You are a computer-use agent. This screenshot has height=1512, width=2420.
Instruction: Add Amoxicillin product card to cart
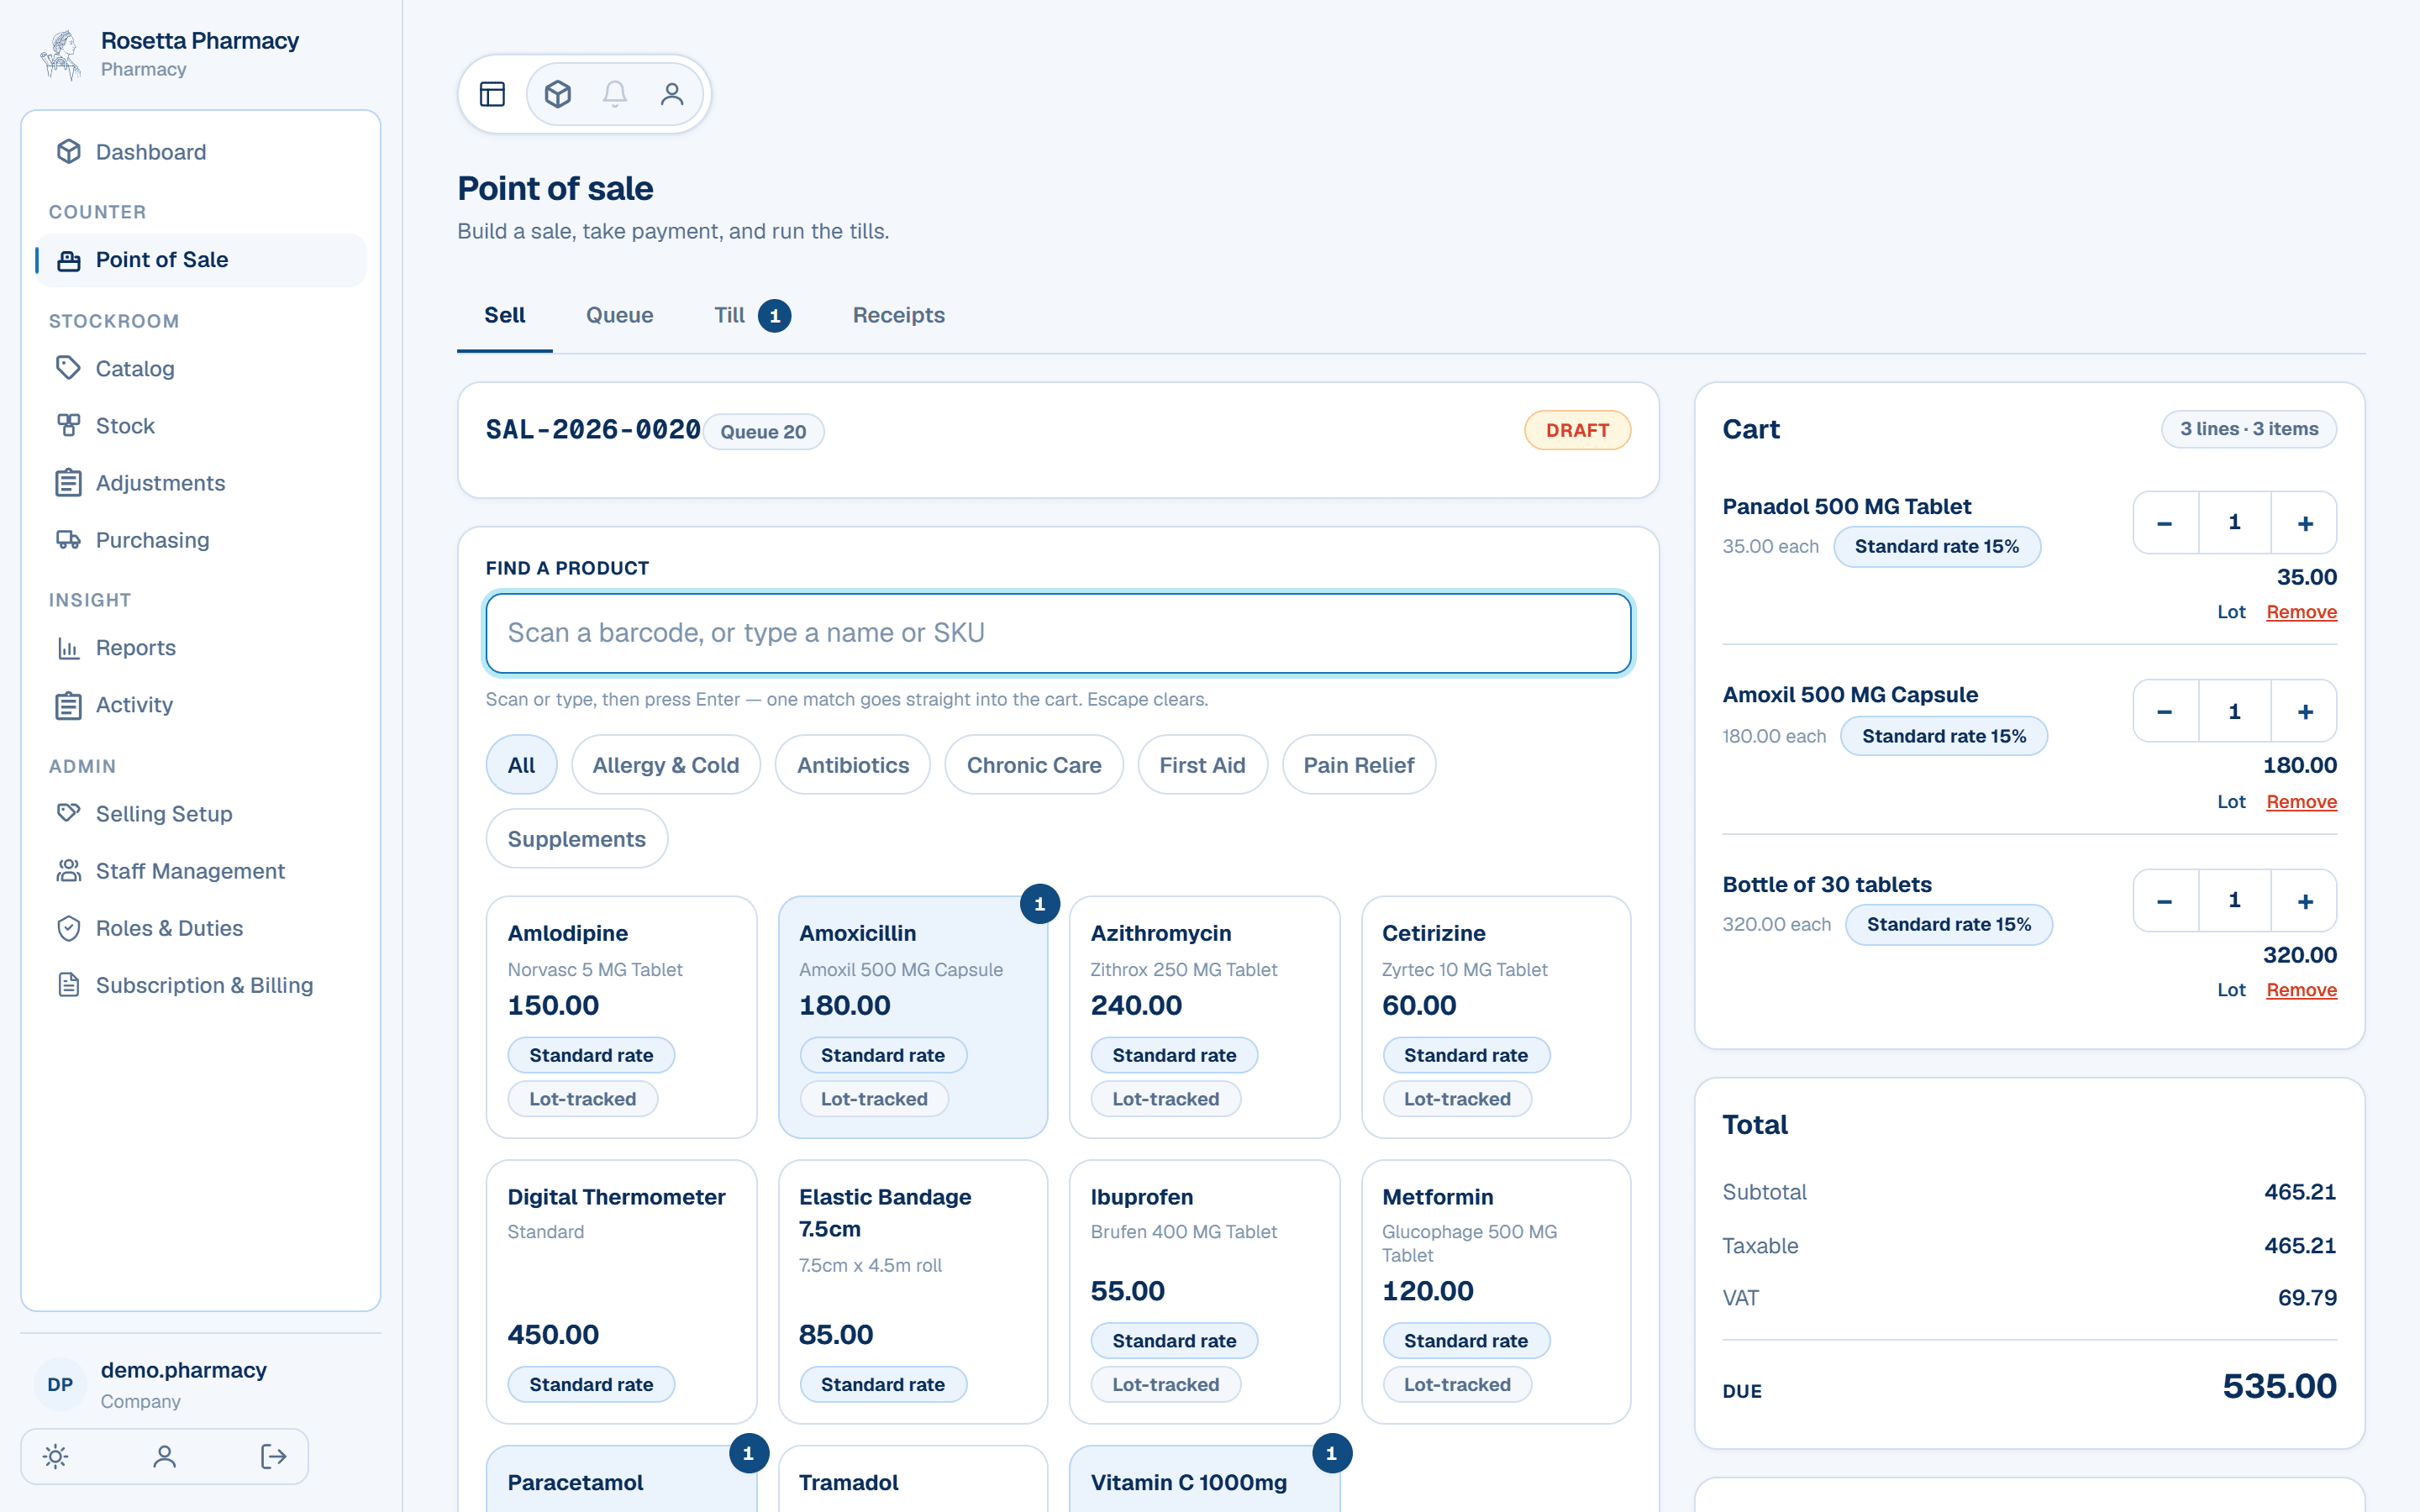(913, 1017)
